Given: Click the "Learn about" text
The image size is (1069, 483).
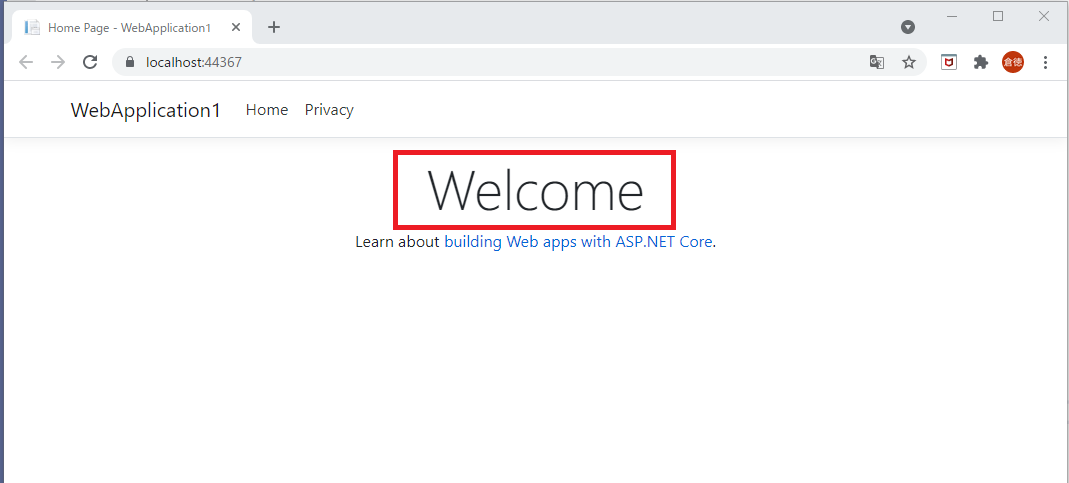Looking at the screenshot, I should (397, 242).
